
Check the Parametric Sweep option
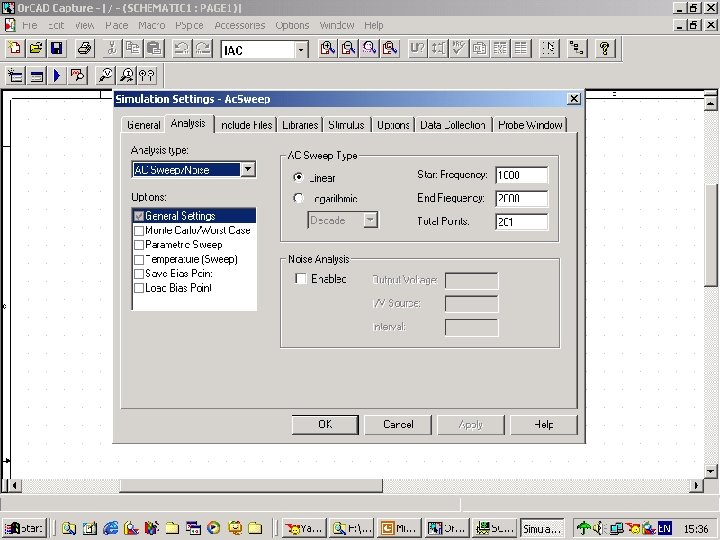[x=139, y=245]
